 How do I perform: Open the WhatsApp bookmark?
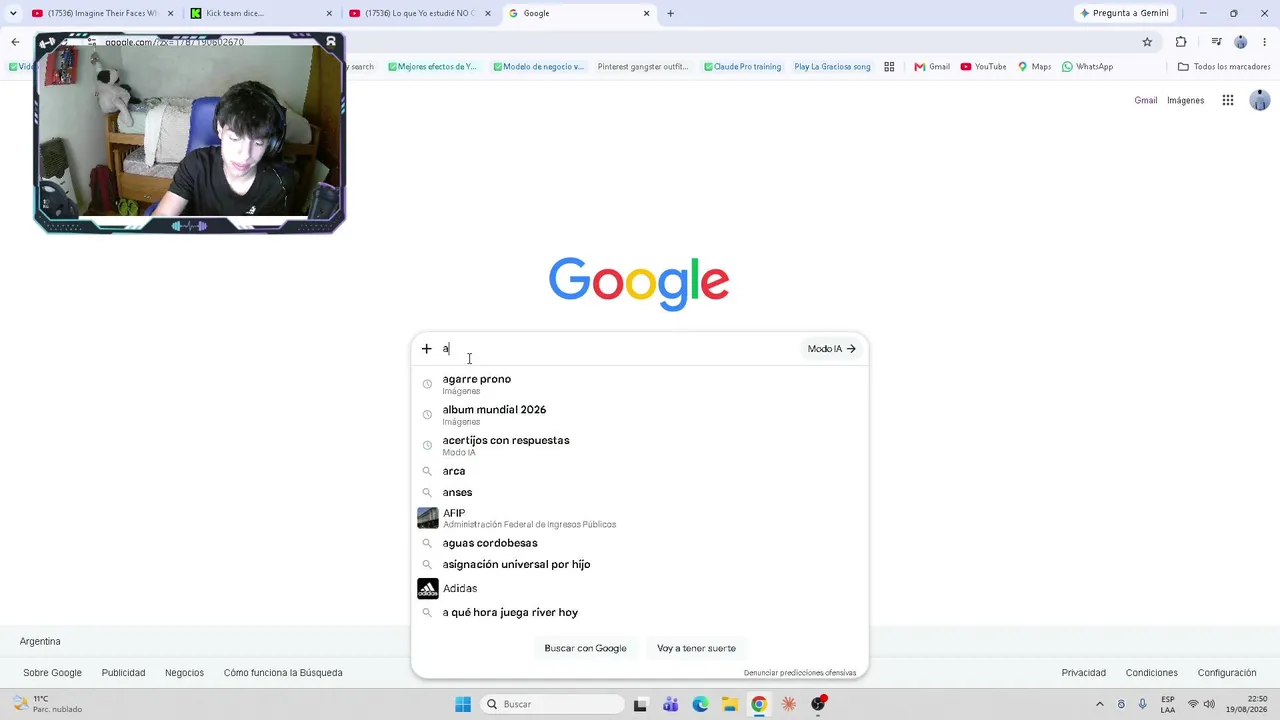1087,67
